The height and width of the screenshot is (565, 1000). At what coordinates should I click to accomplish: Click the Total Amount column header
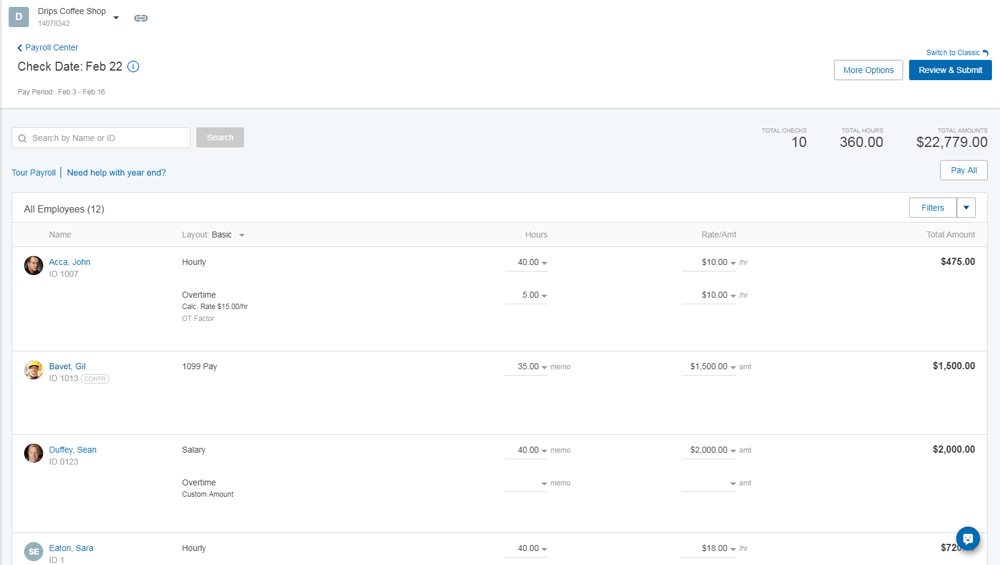[x=950, y=235]
